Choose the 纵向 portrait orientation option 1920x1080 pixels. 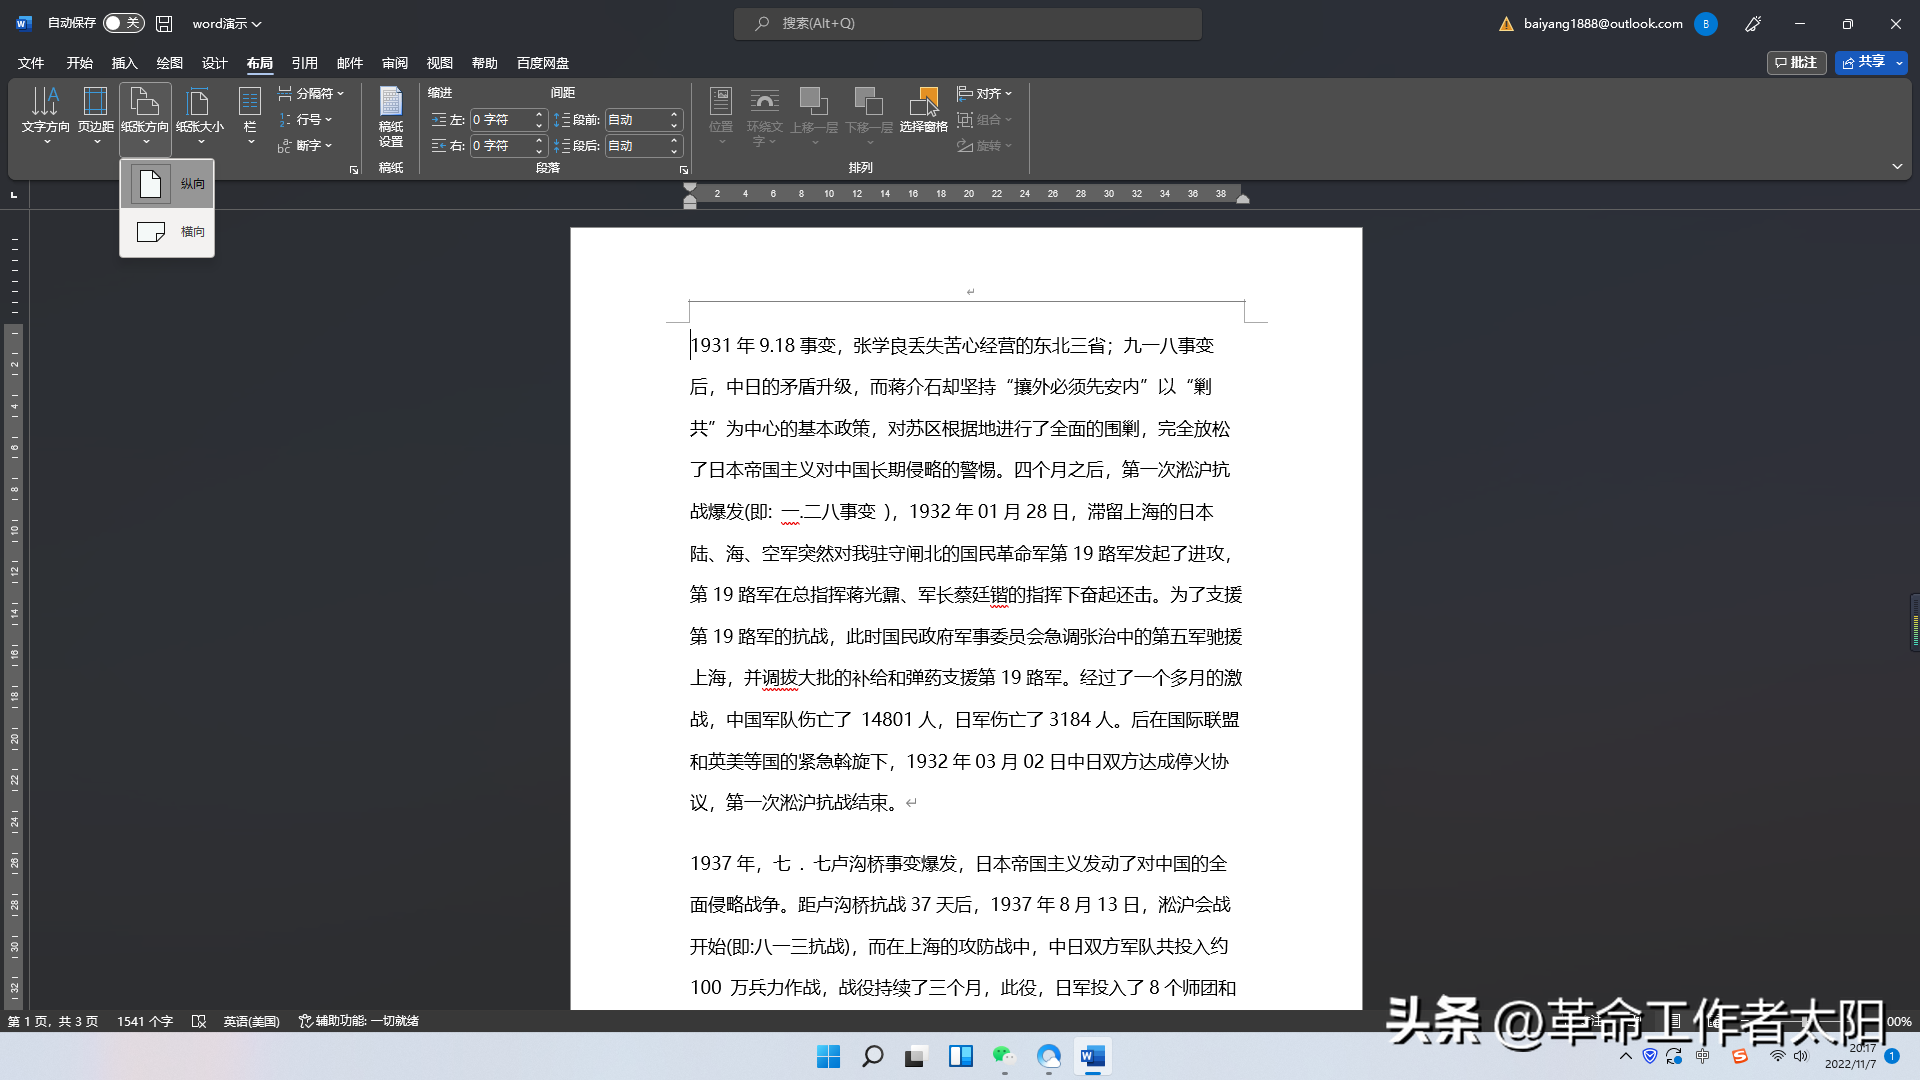[167, 184]
